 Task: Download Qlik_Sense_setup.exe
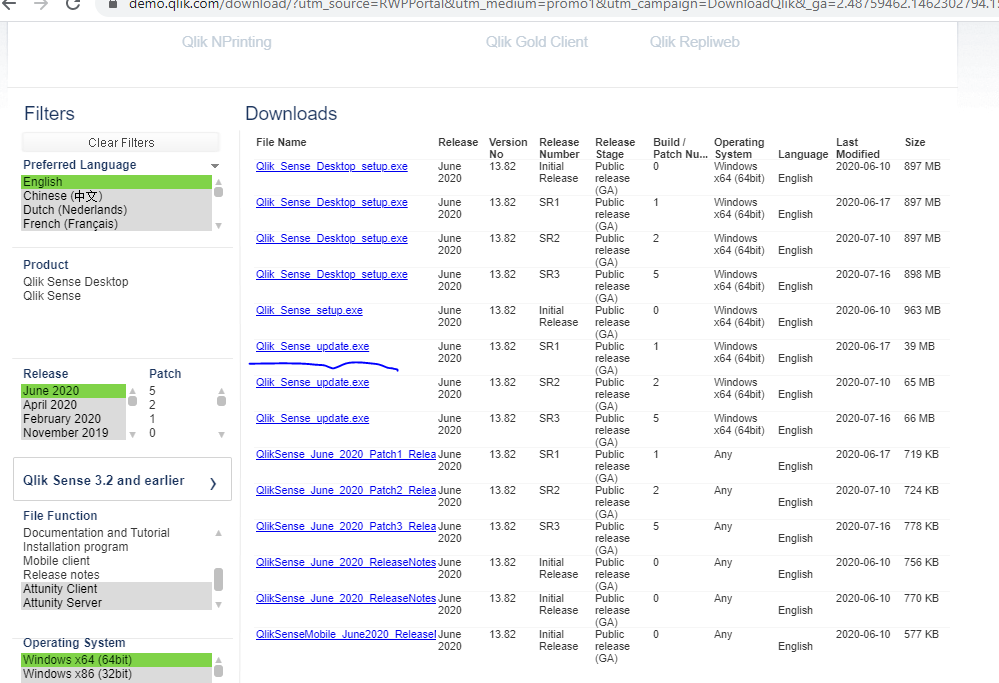click(x=309, y=310)
